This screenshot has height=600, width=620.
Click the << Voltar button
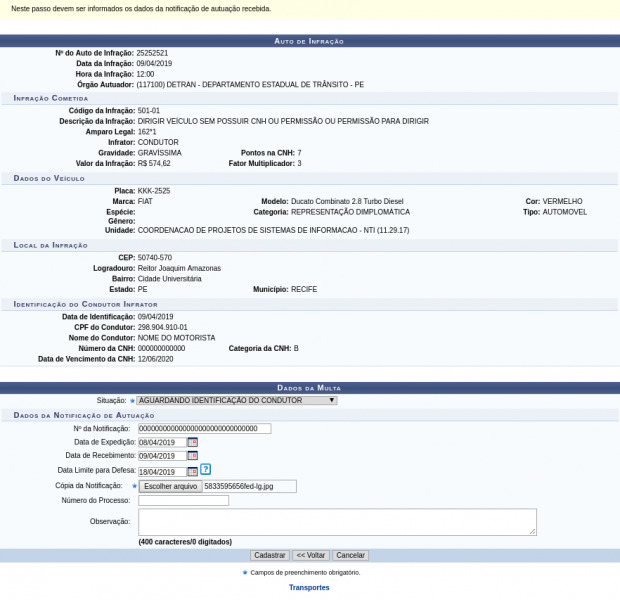(x=311, y=555)
